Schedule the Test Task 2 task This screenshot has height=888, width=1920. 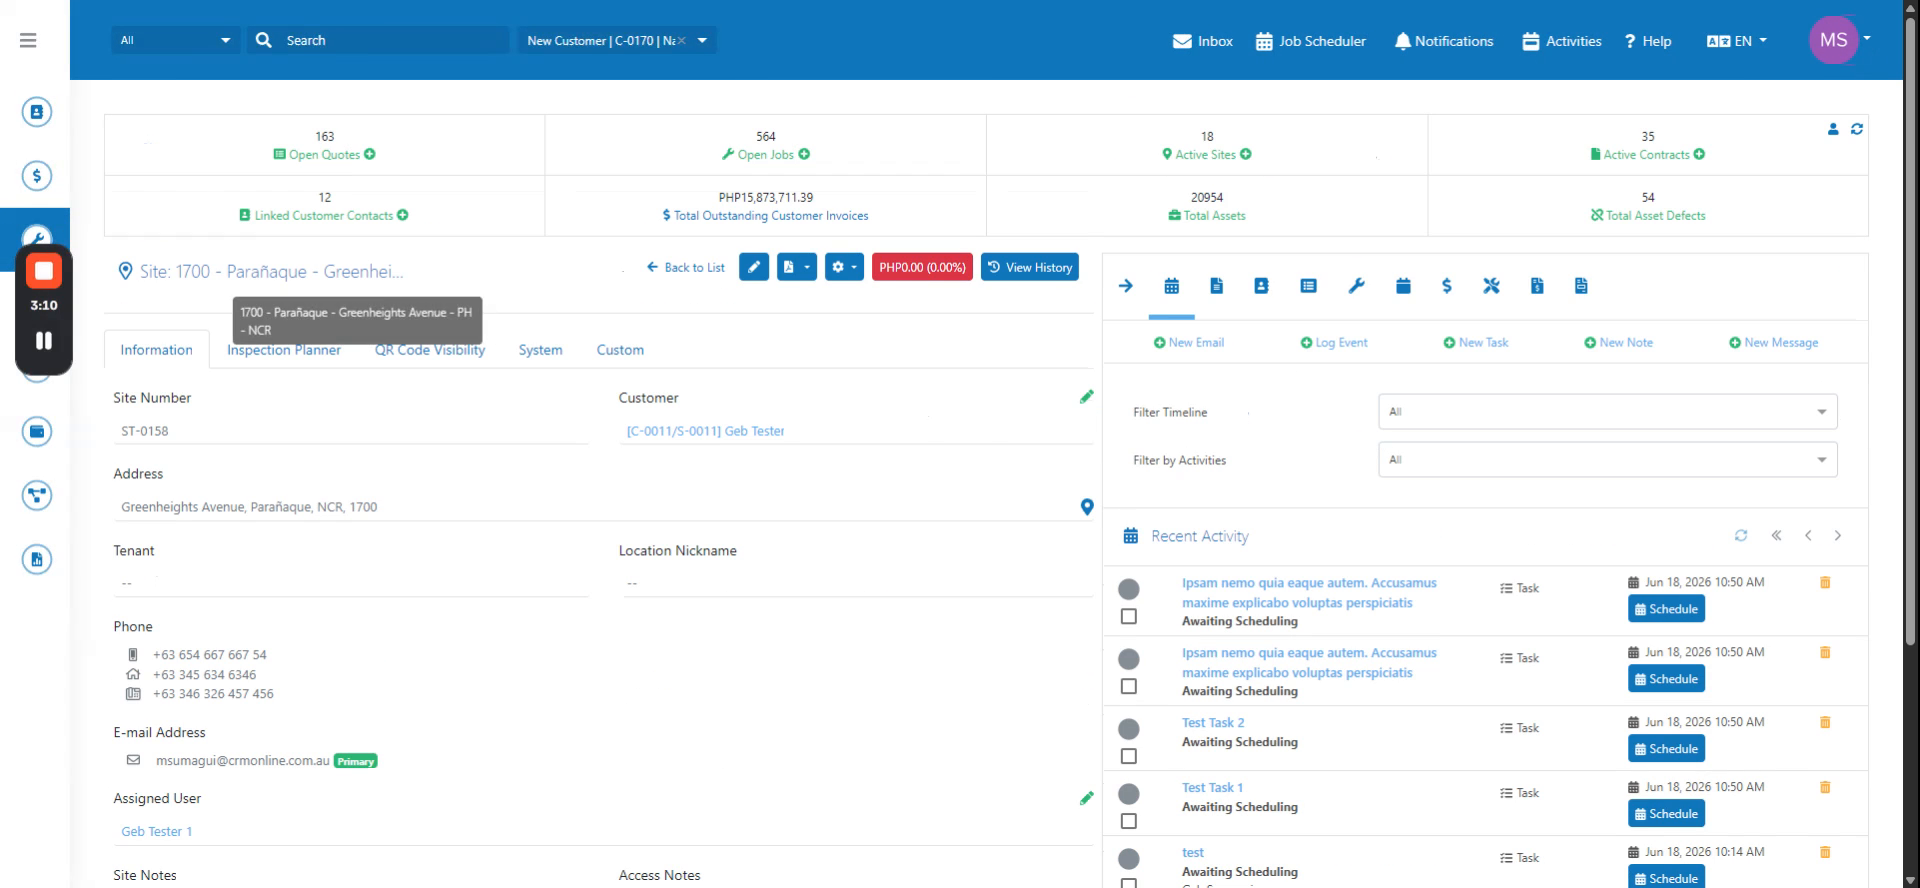click(x=1666, y=749)
